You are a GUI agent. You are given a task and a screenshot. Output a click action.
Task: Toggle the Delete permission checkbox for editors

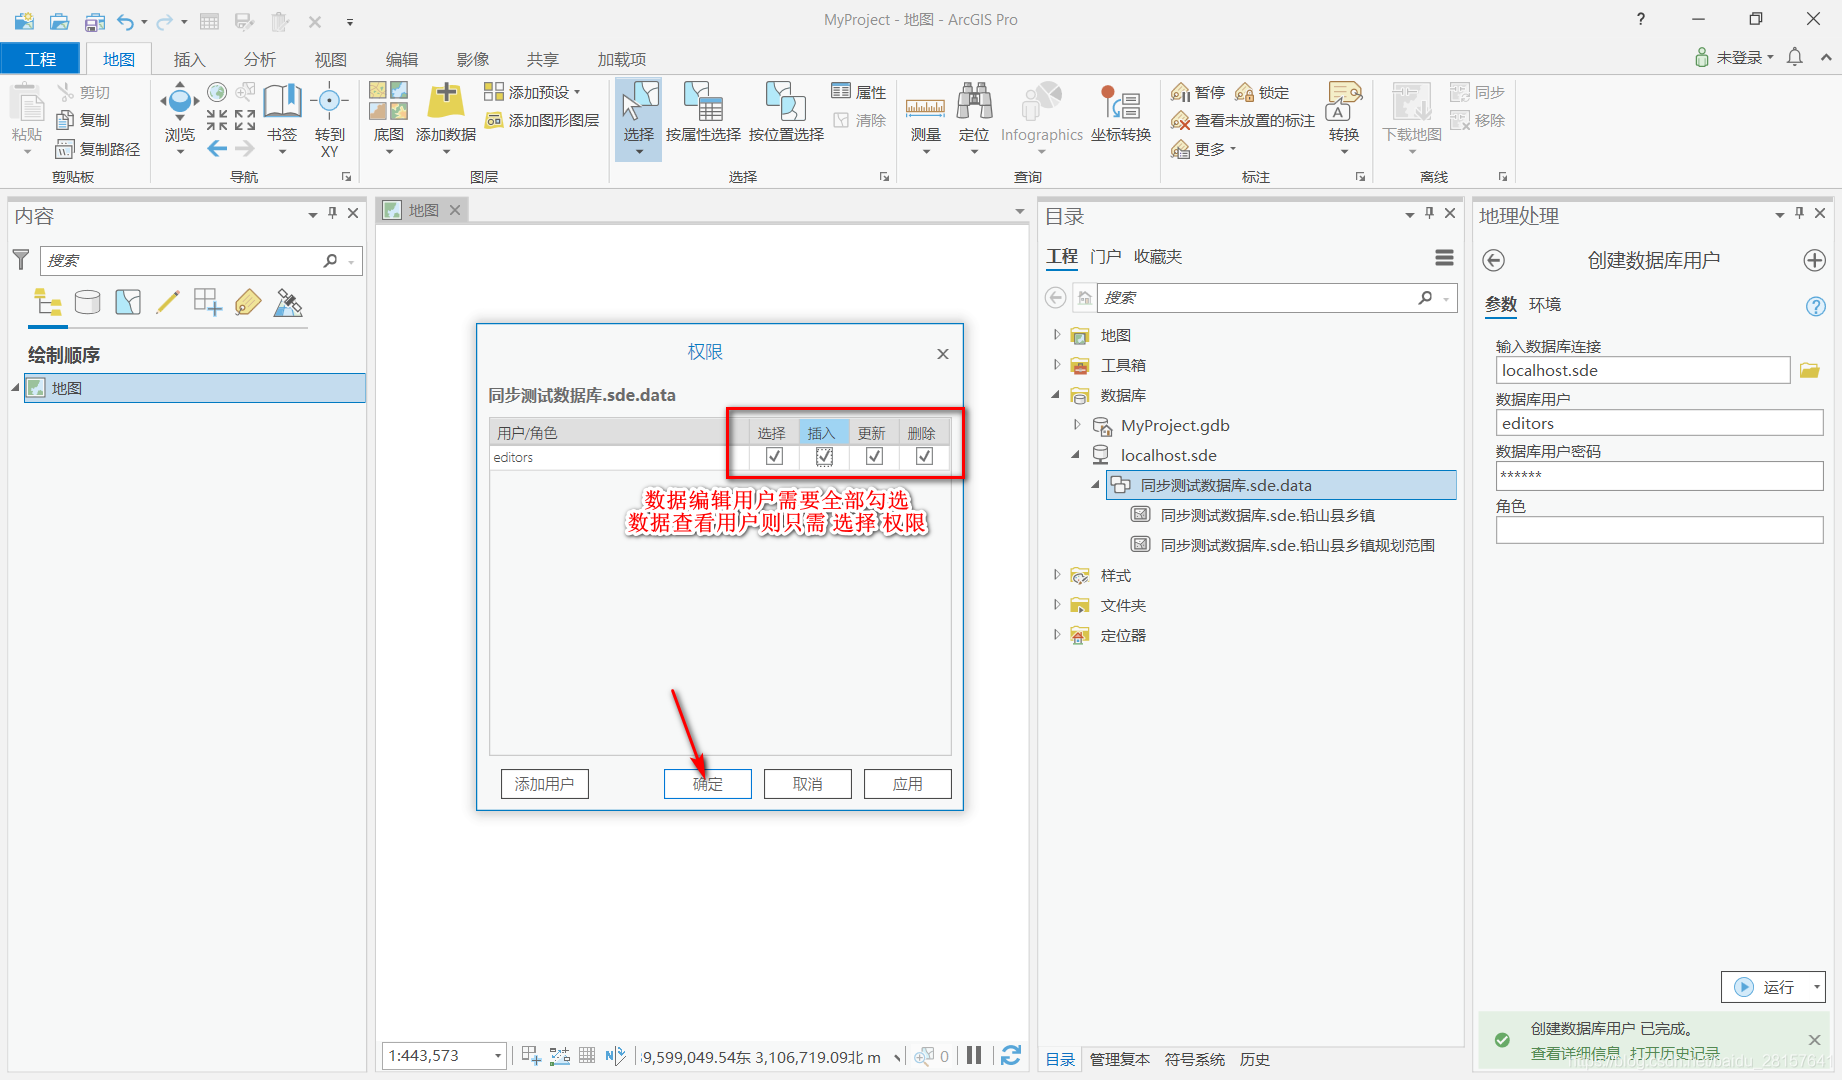[924, 456]
